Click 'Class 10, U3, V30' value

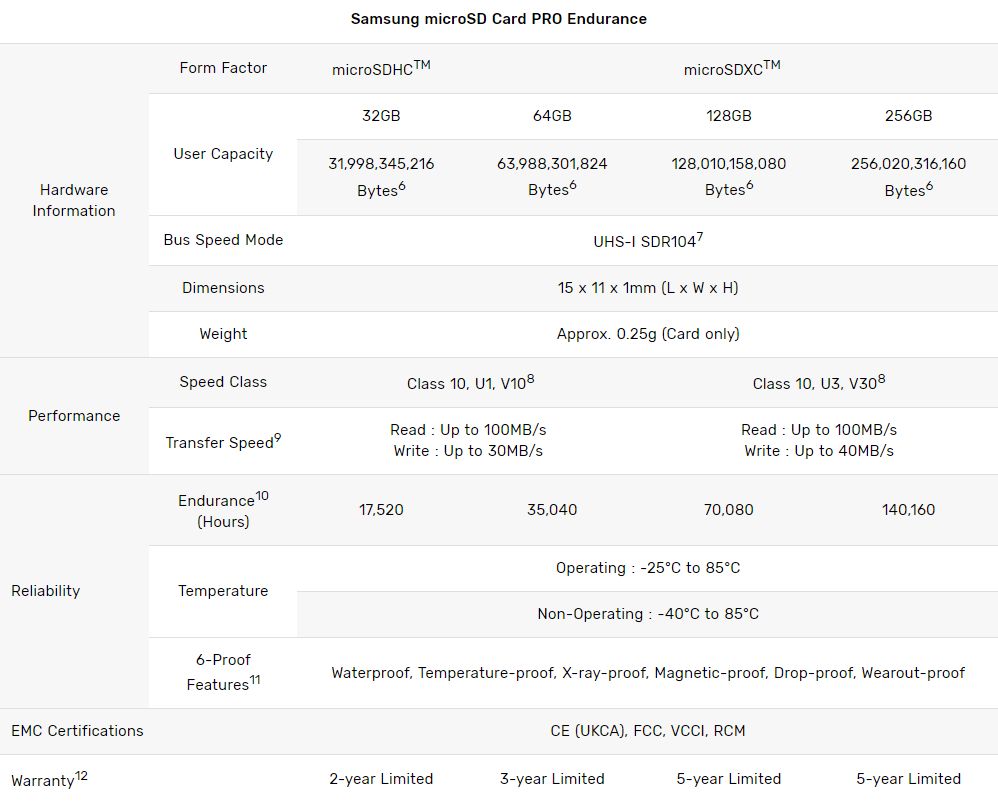click(x=819, y=382)
